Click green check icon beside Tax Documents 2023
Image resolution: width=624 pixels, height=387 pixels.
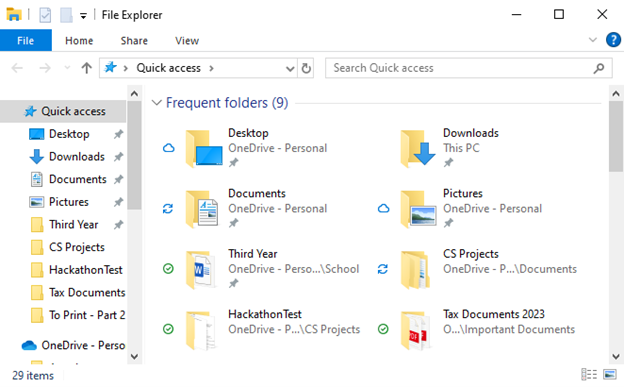click(x=383, y=329)
